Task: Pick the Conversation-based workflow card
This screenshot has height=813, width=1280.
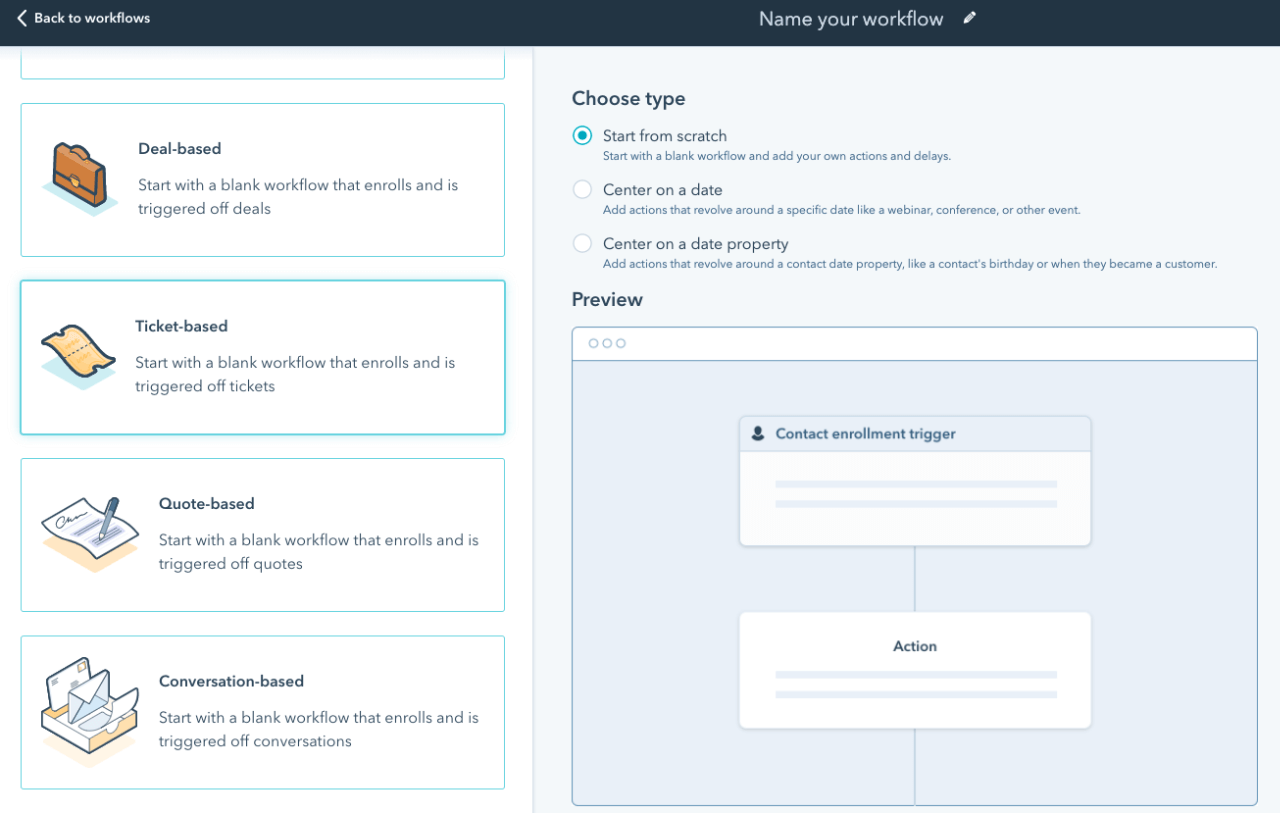Action: [263, 713]
